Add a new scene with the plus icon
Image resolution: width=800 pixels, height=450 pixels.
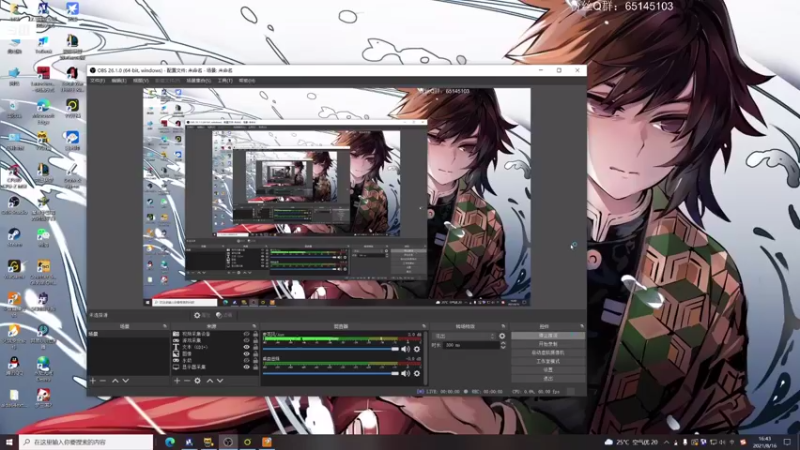[93, 381]
